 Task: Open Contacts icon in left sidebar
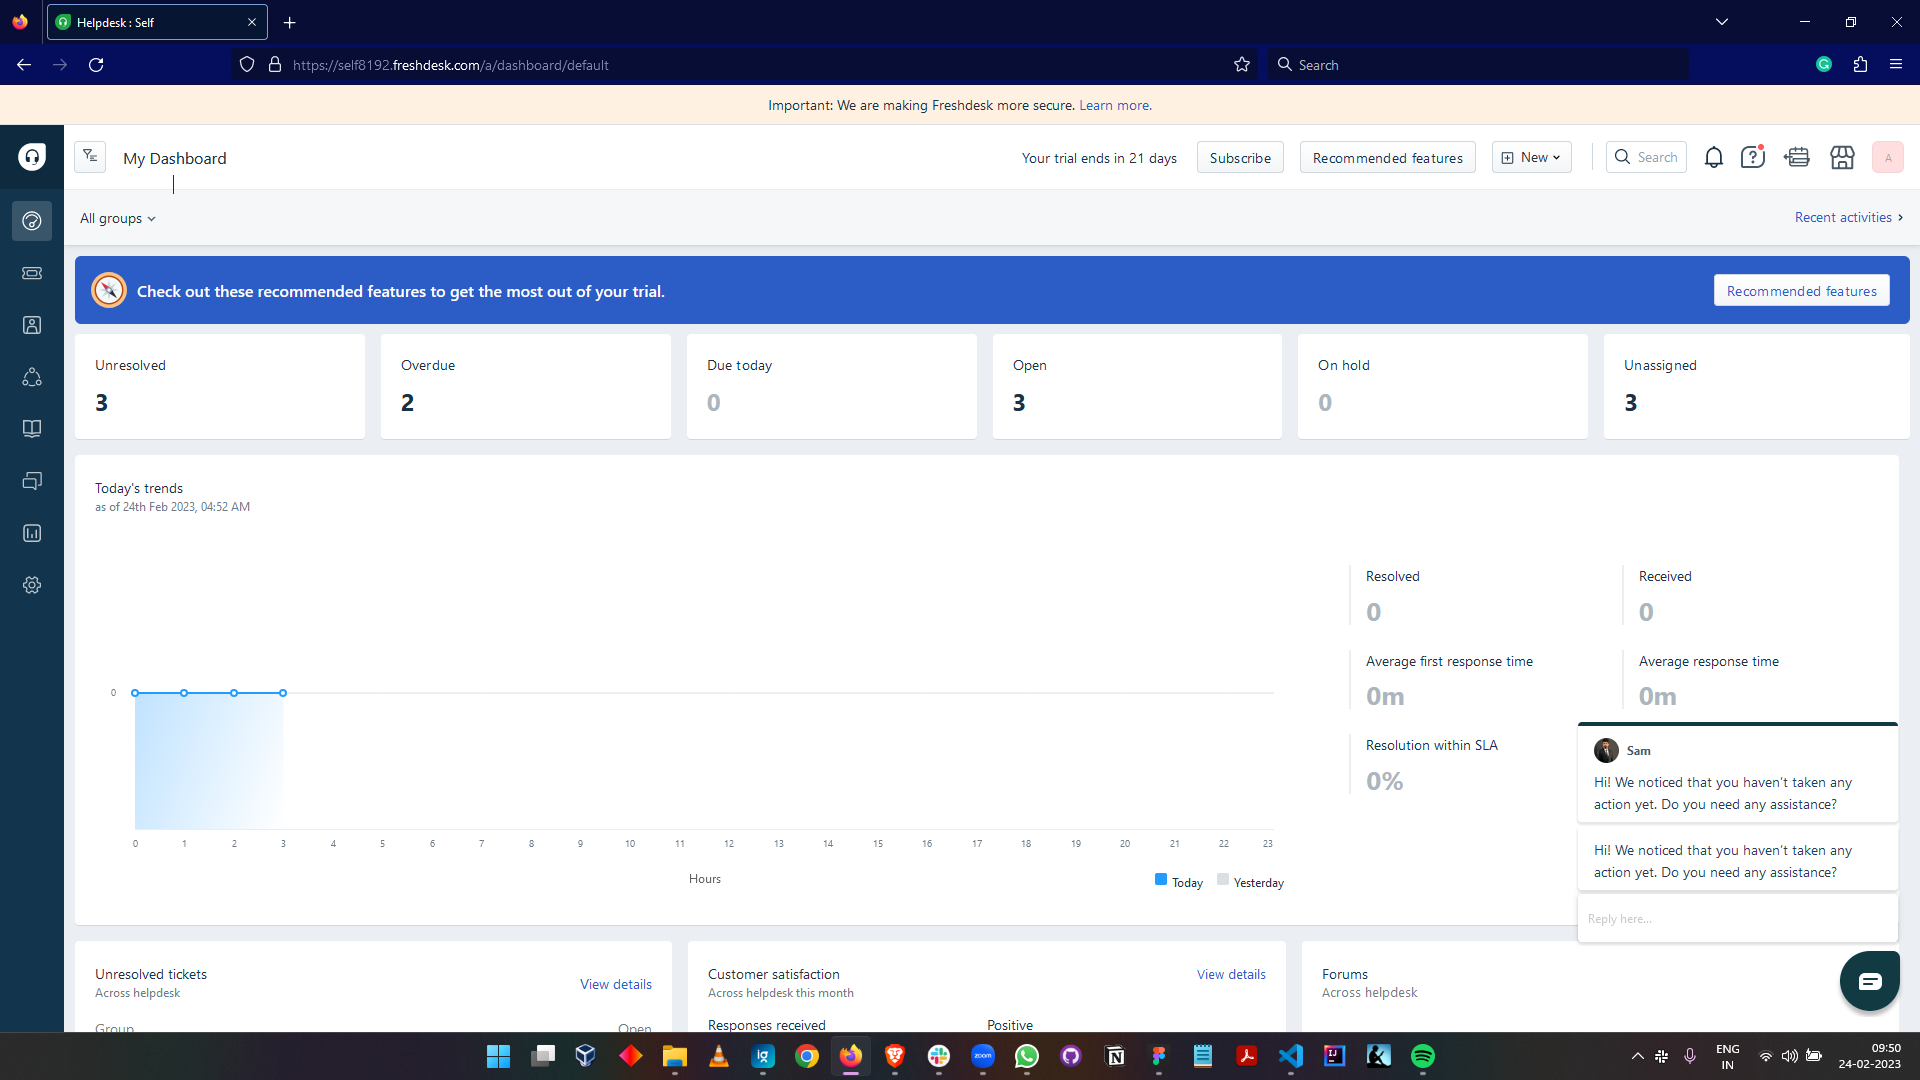(x=32, y=325)
